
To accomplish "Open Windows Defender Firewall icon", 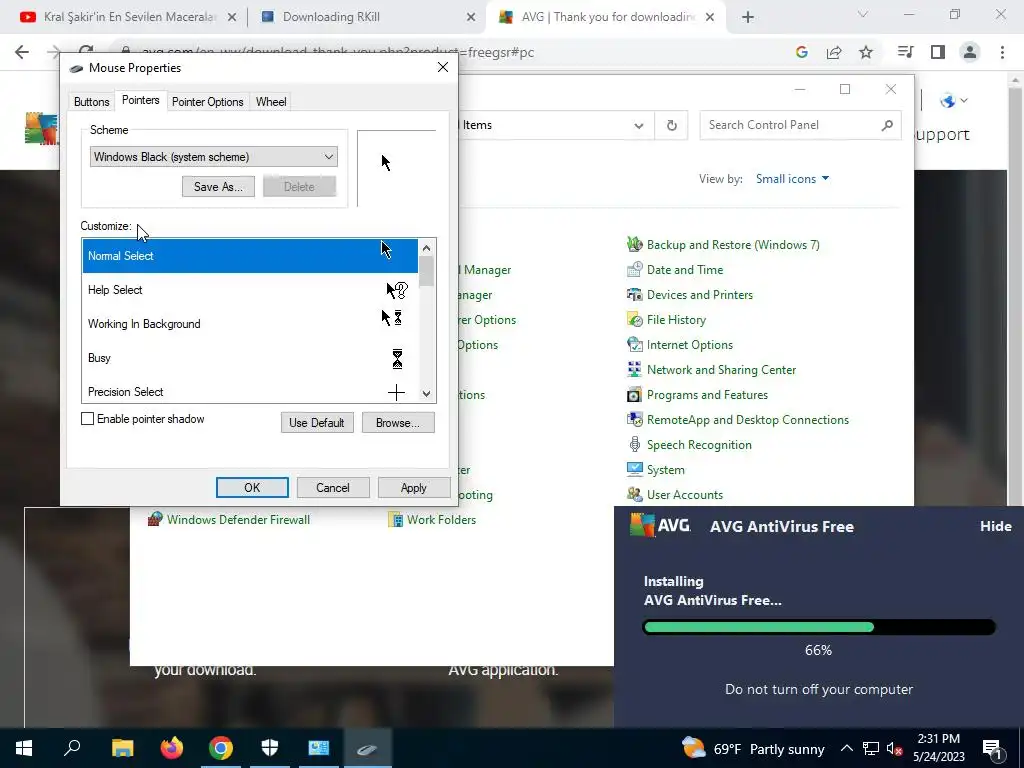I will coord(155,520).
